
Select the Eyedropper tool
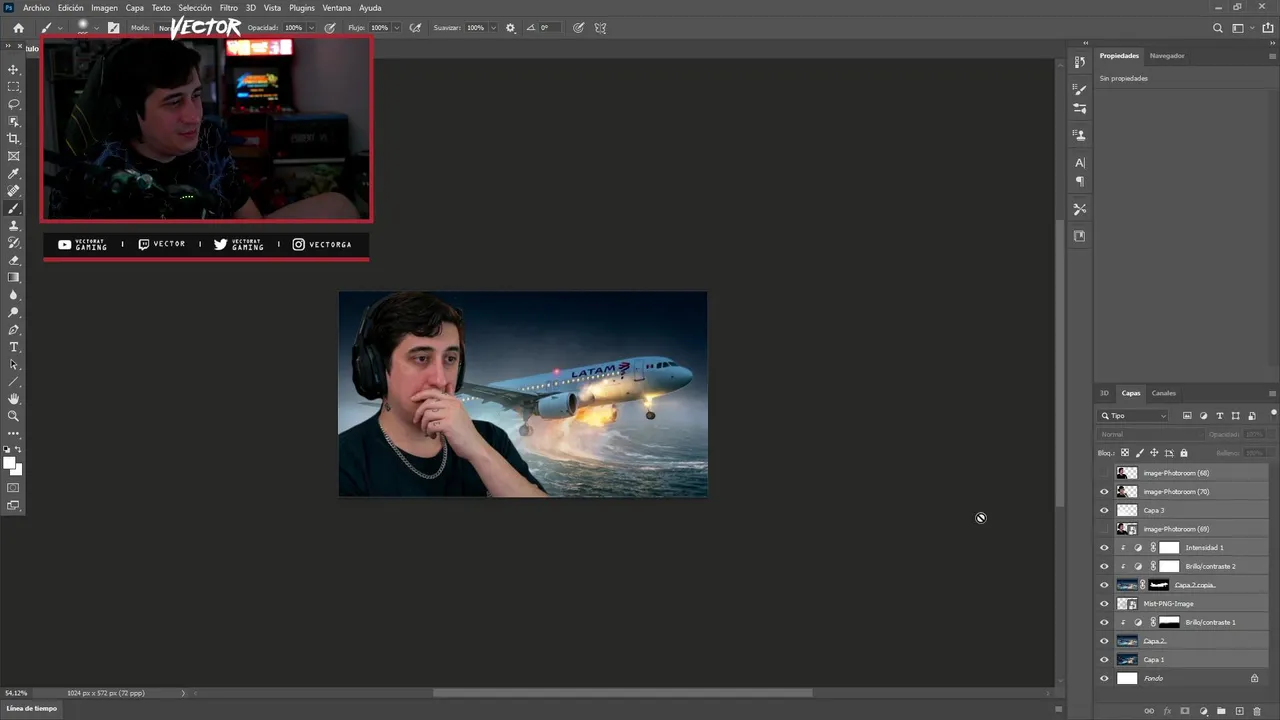tap(14, 174)
